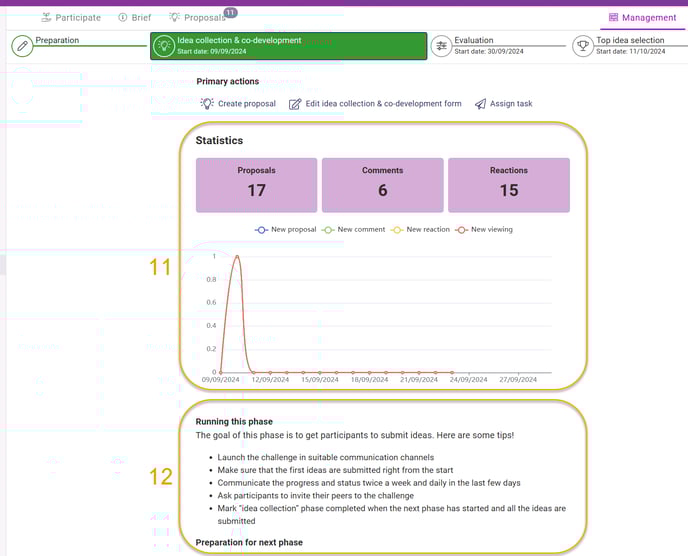Click the 24/09/2024 axis label

pyautogui.click(x=468, y=380)
